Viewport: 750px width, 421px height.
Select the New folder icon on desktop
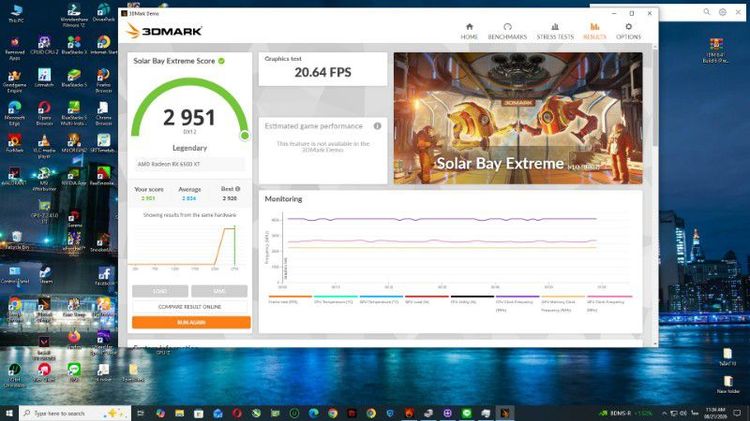coord(728,384)
